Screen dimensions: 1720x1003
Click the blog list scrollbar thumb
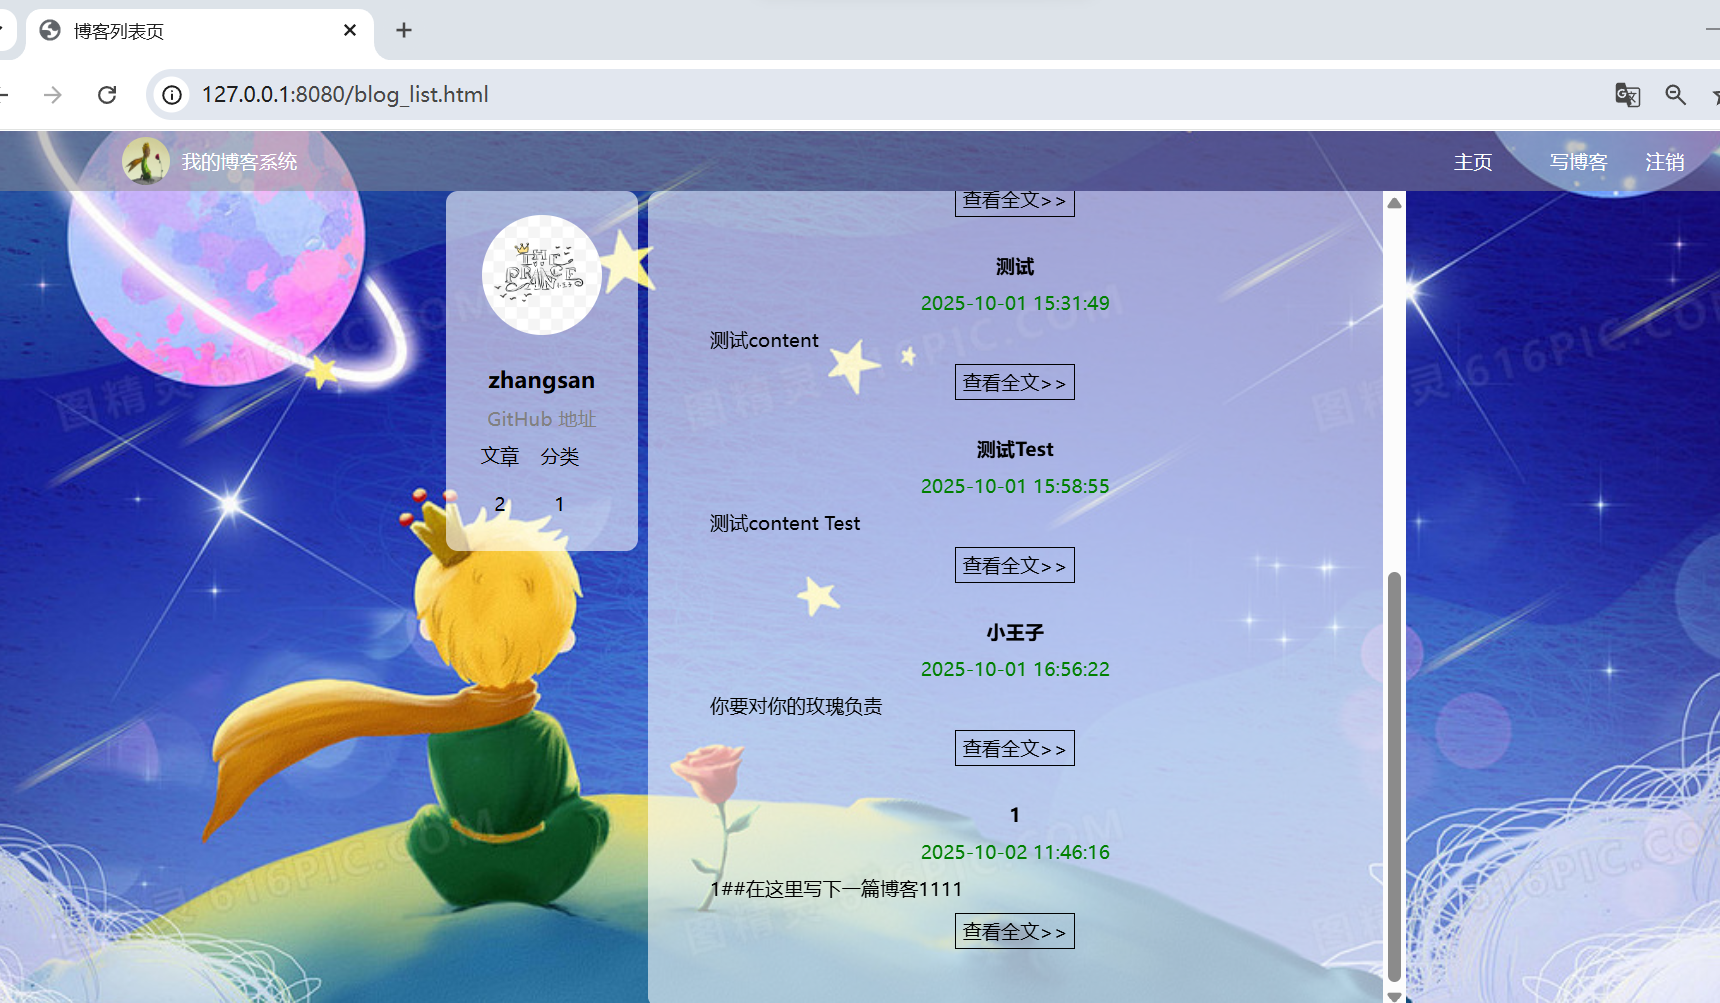pos(1394,776)
